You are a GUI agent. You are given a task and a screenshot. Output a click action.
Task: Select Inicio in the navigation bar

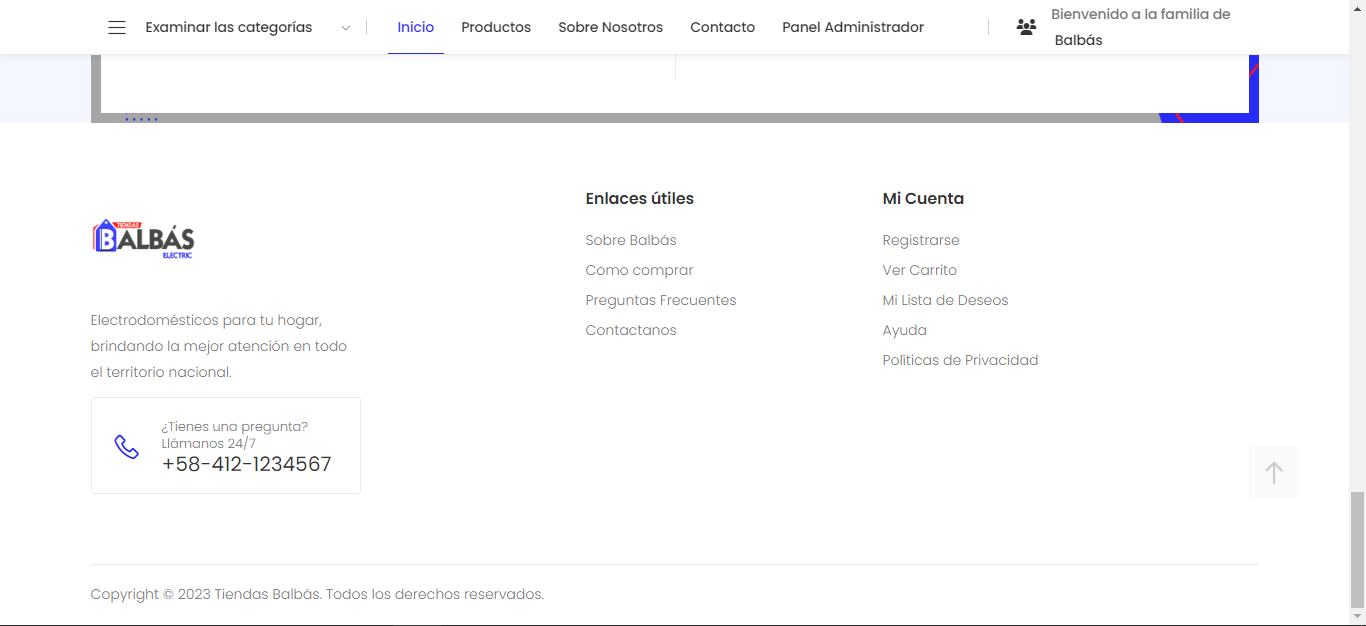[x=416, y=27]
